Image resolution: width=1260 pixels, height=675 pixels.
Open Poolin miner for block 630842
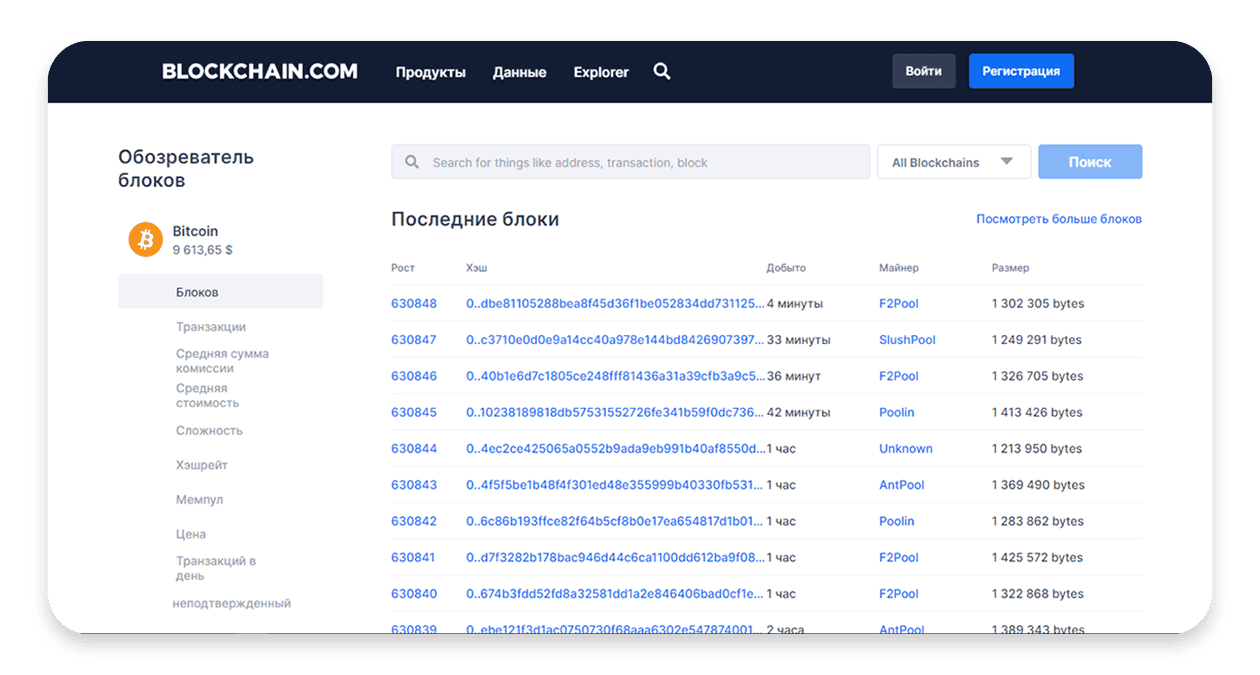point(897,521)
